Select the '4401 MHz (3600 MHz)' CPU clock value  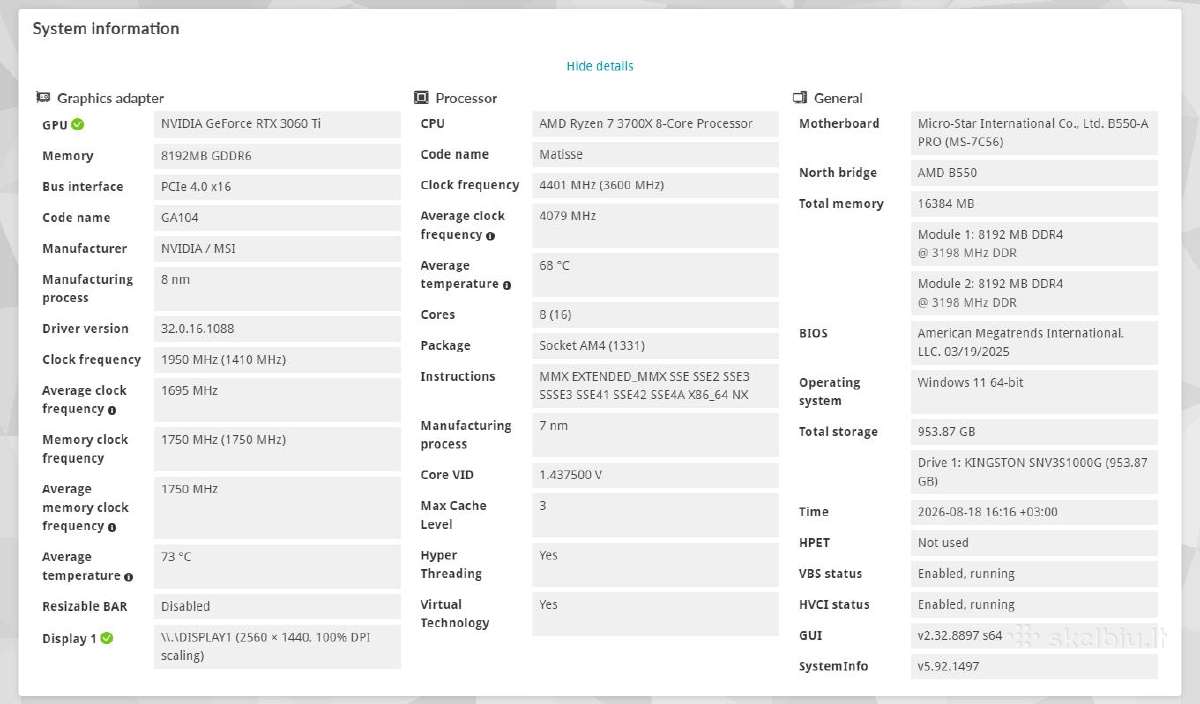(x=655, y=185)
